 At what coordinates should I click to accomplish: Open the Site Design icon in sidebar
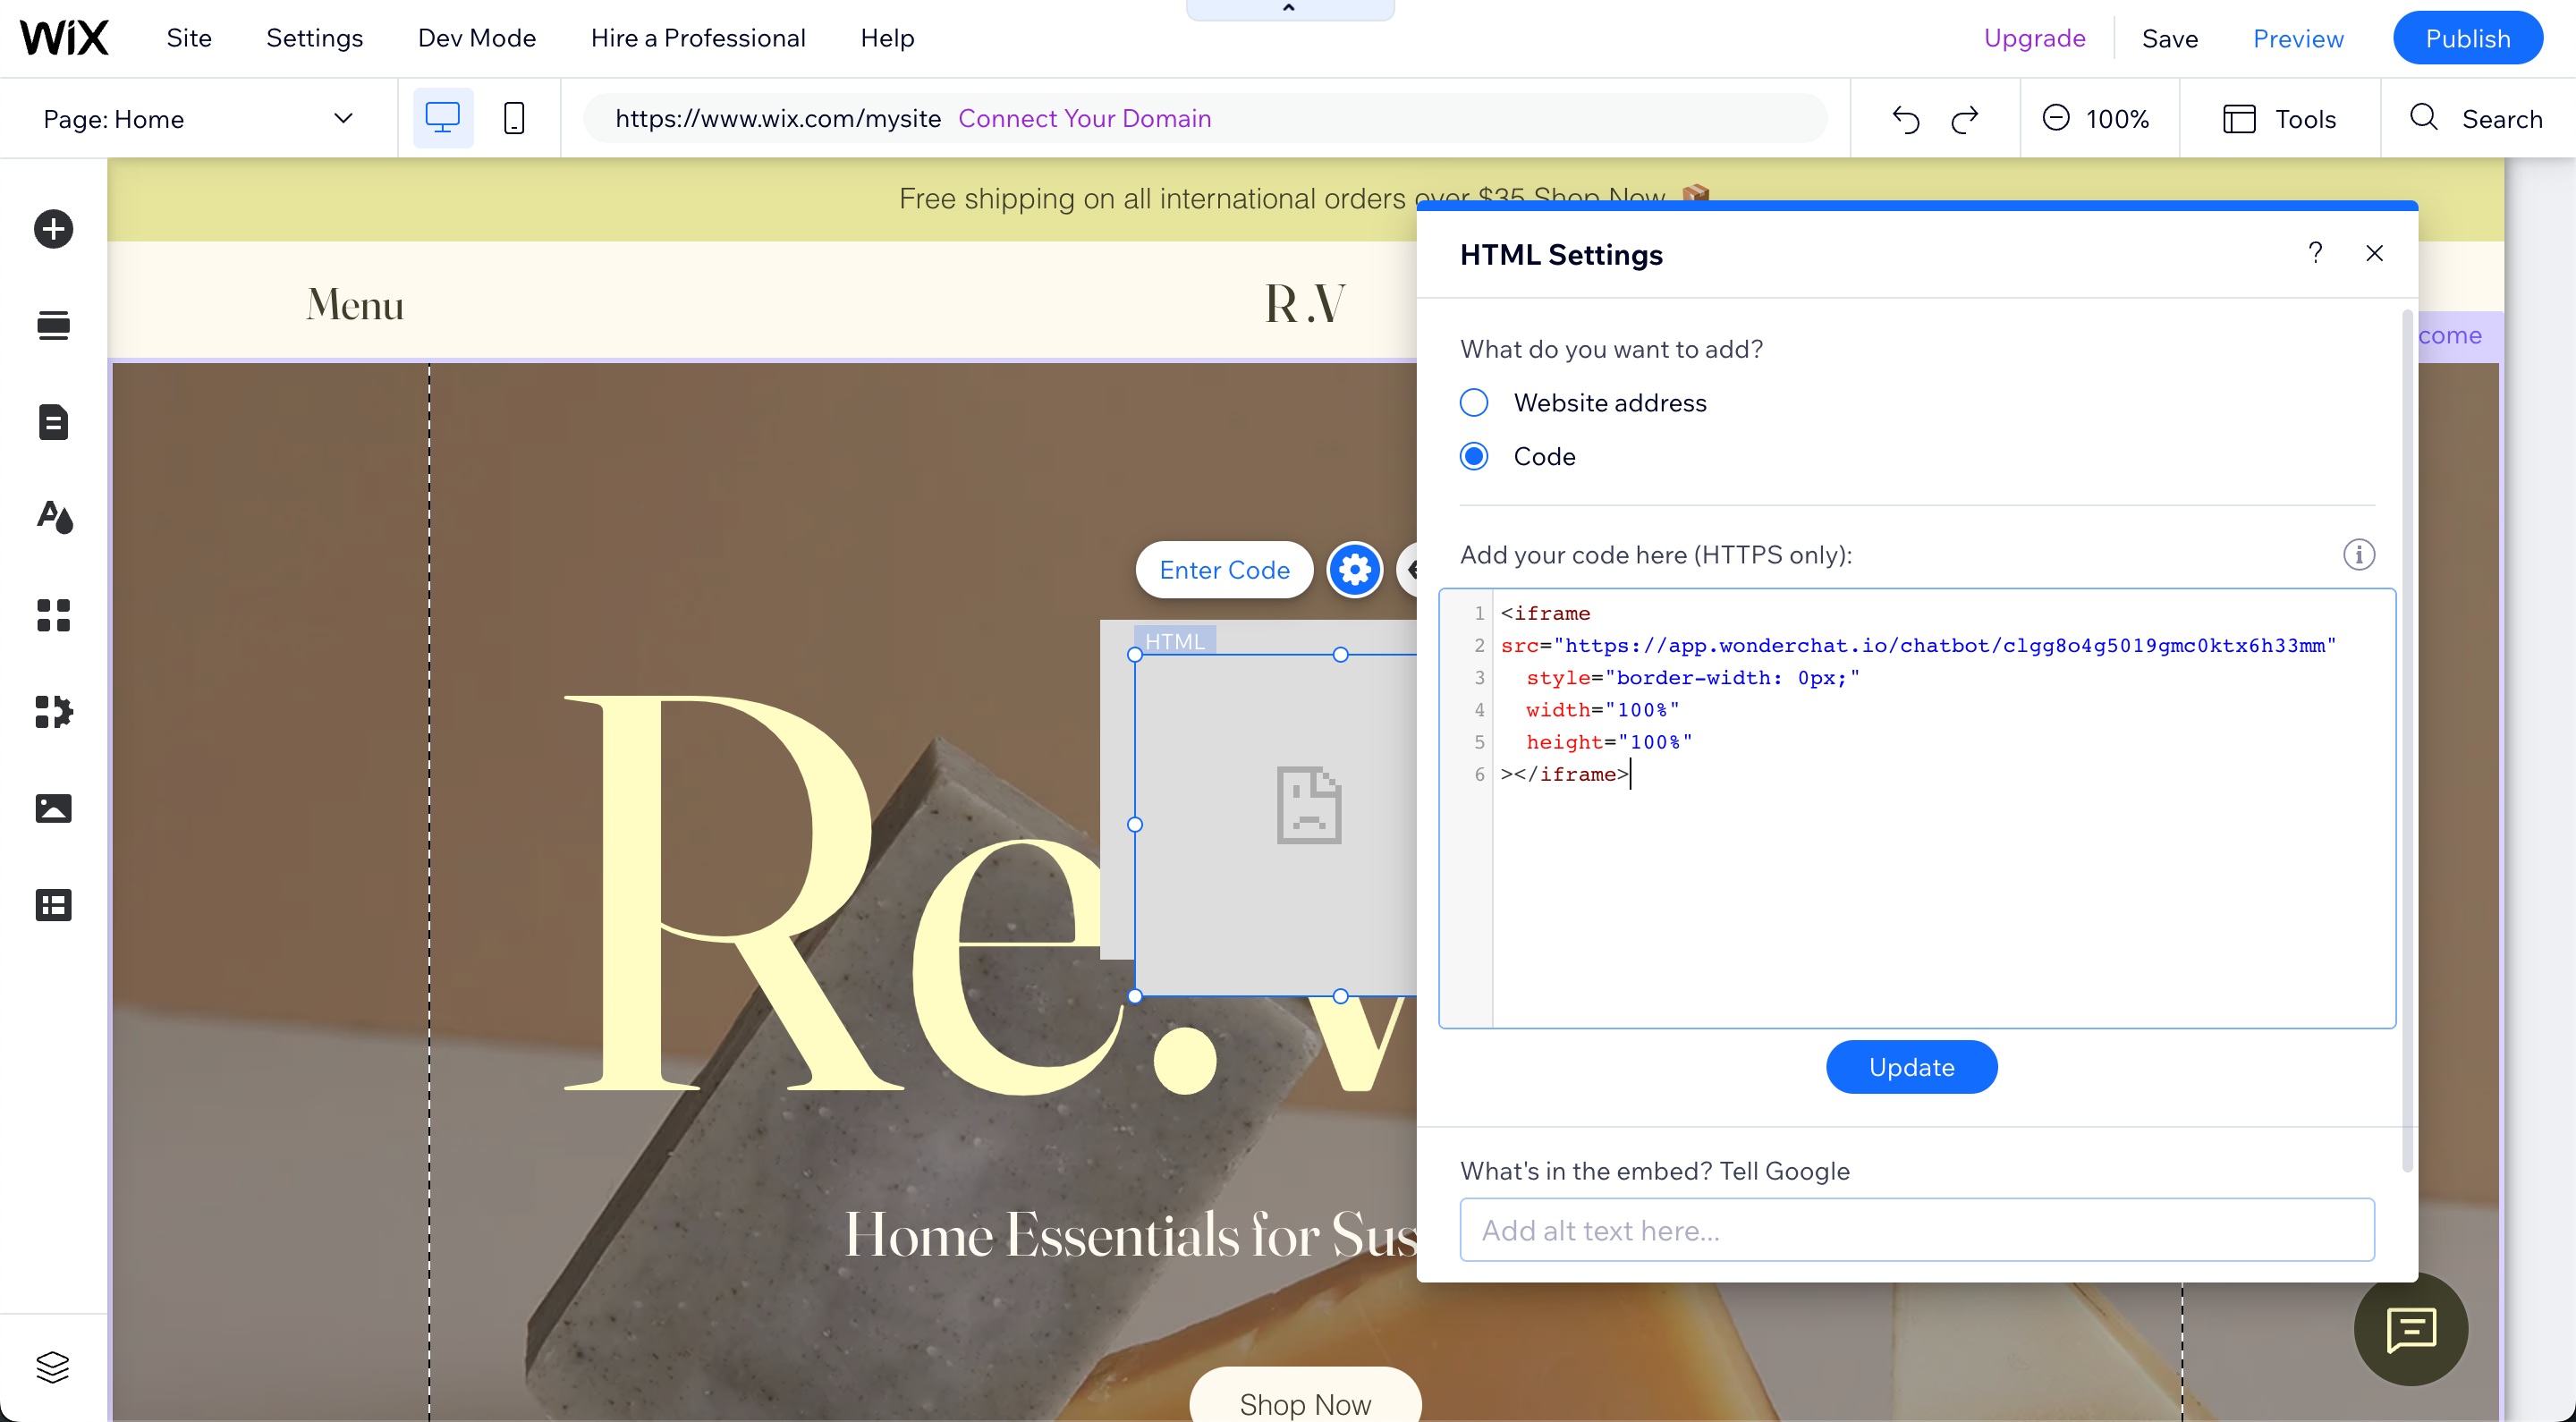tap(53, 517)
